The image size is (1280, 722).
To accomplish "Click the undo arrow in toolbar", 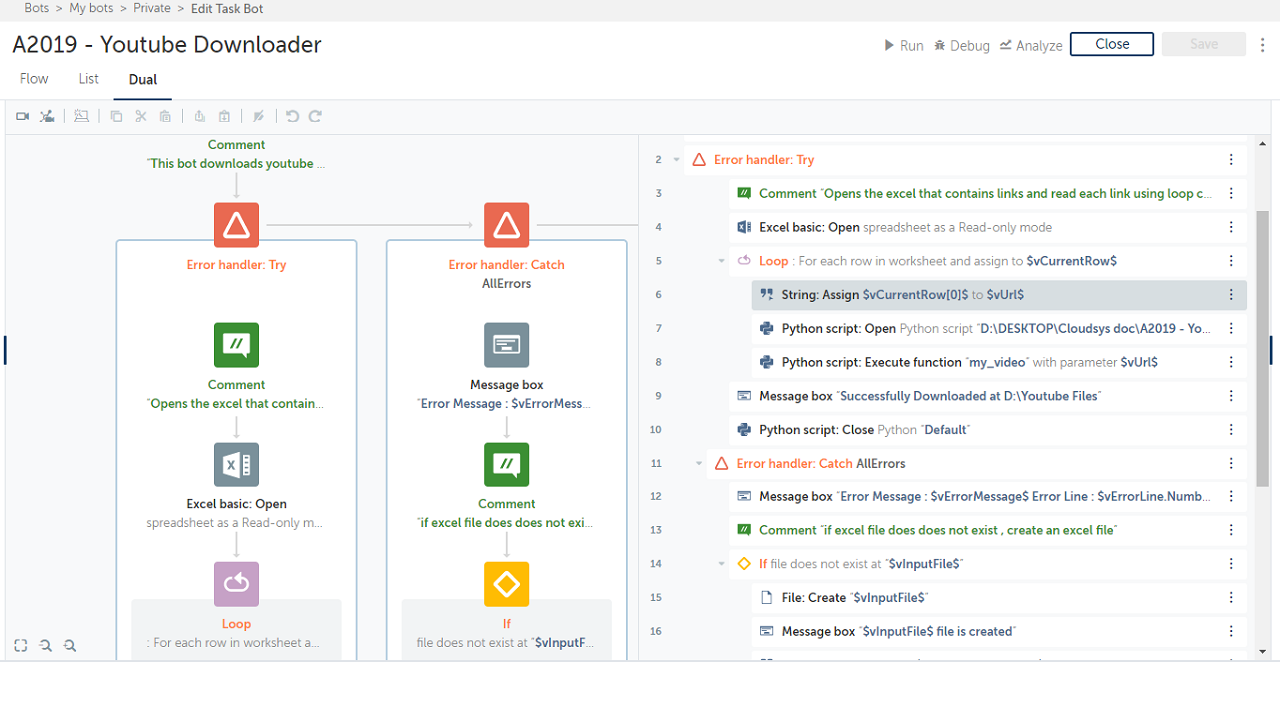I will tap(292, 117).
